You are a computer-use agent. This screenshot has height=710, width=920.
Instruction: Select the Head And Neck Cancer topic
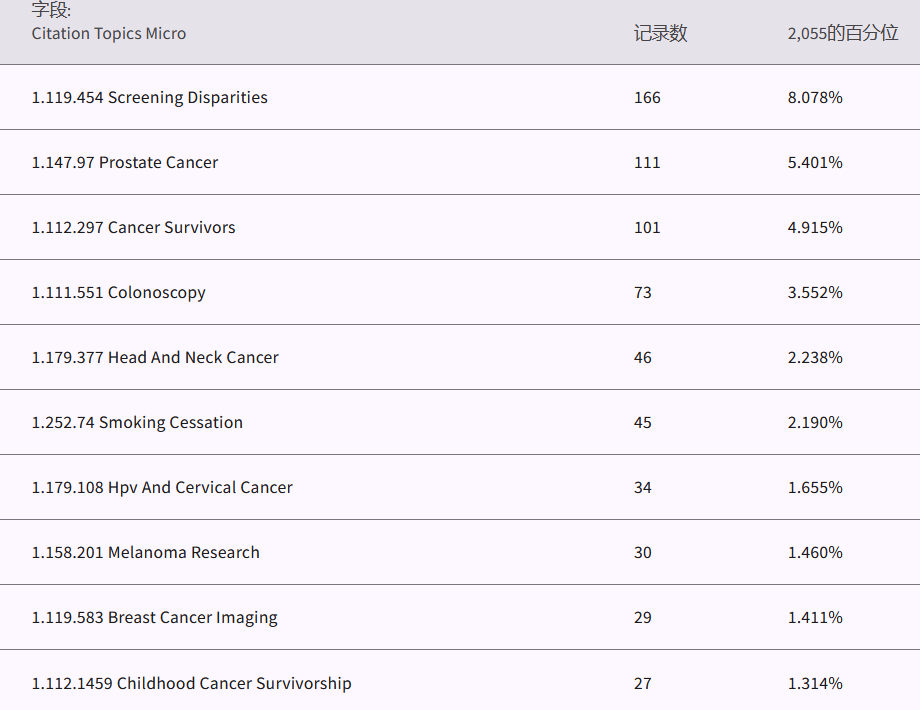tap(155, 357)
